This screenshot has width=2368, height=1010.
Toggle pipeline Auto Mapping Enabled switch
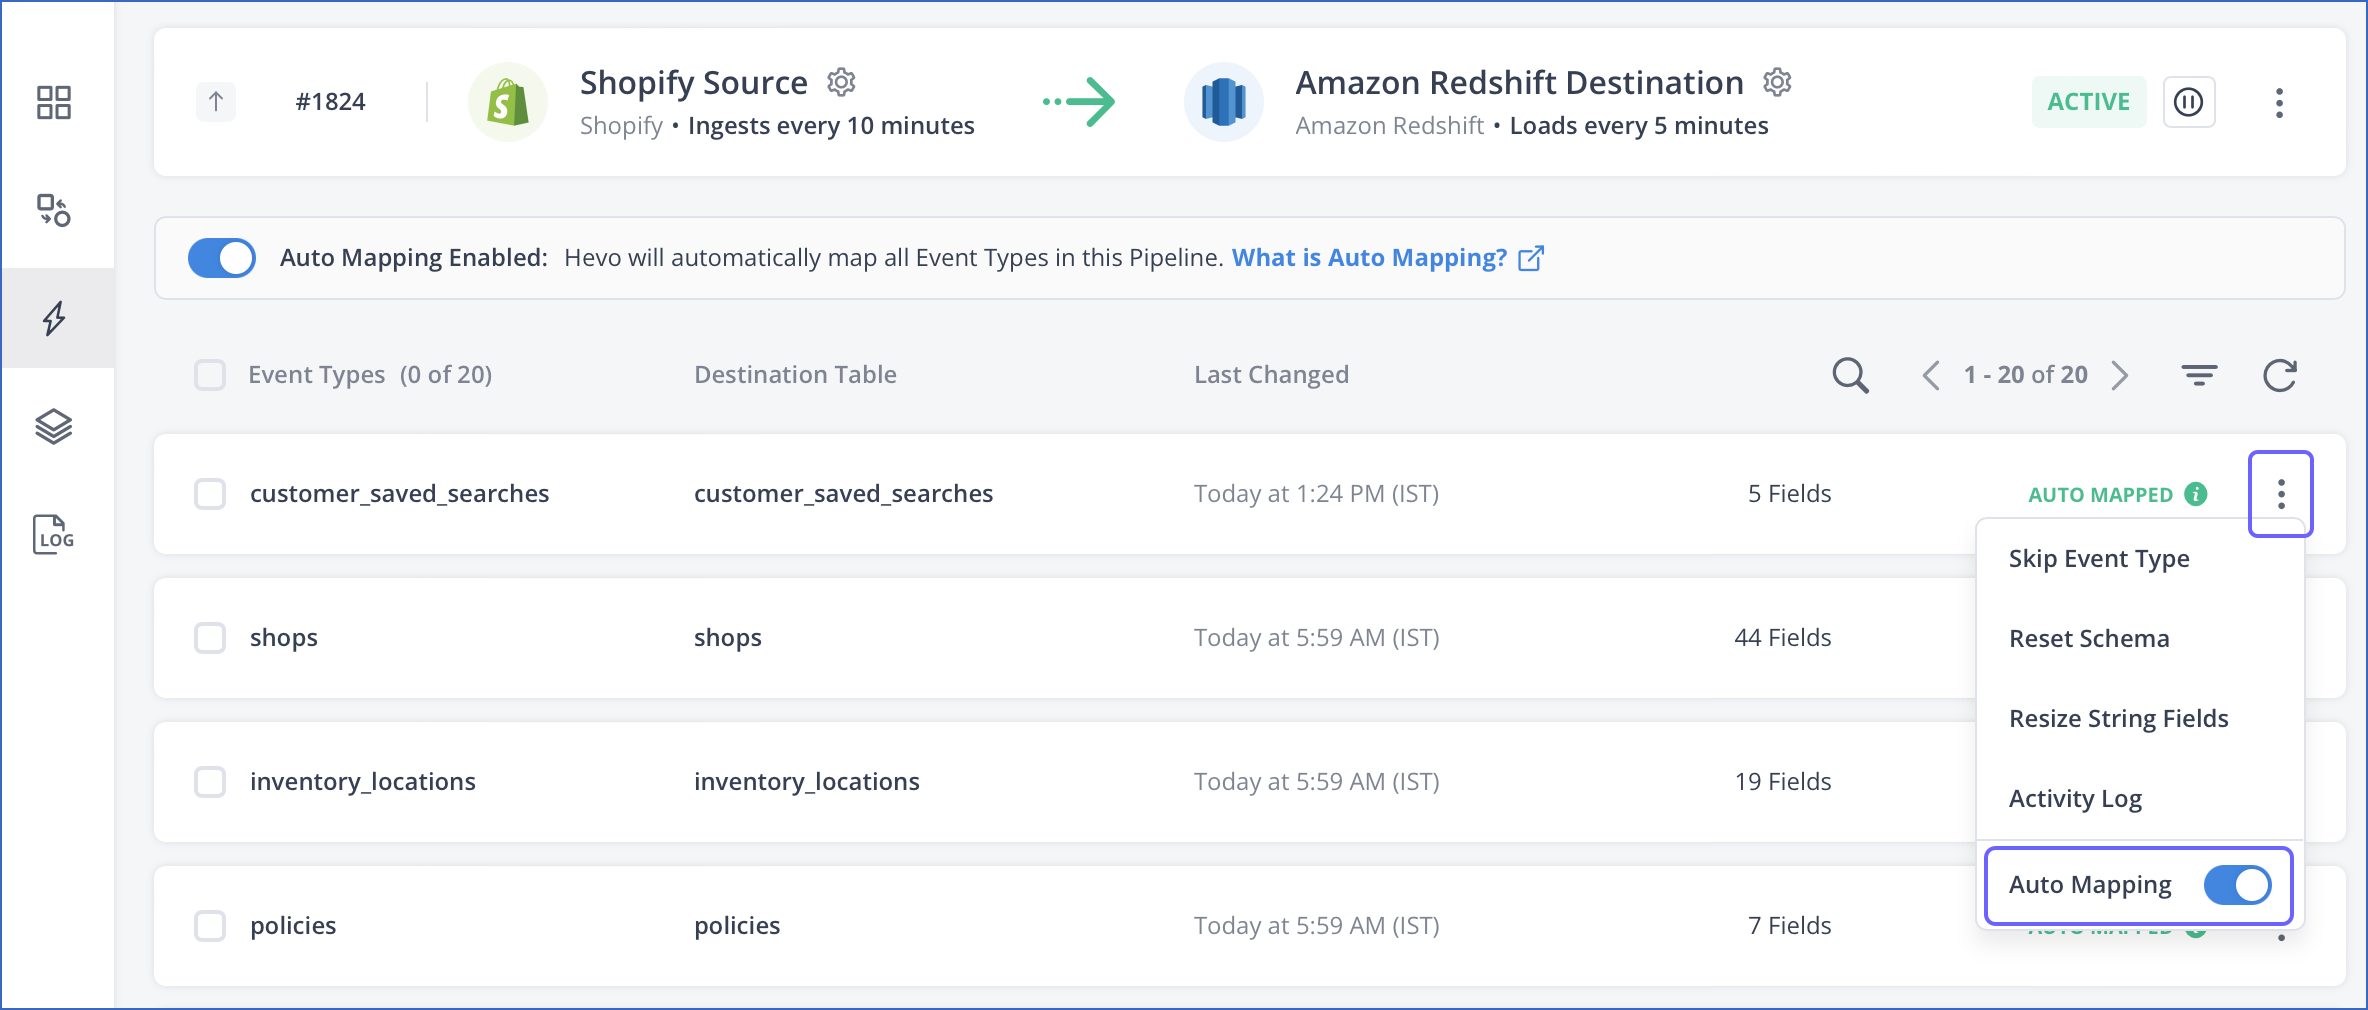click(x=222, y=258)
